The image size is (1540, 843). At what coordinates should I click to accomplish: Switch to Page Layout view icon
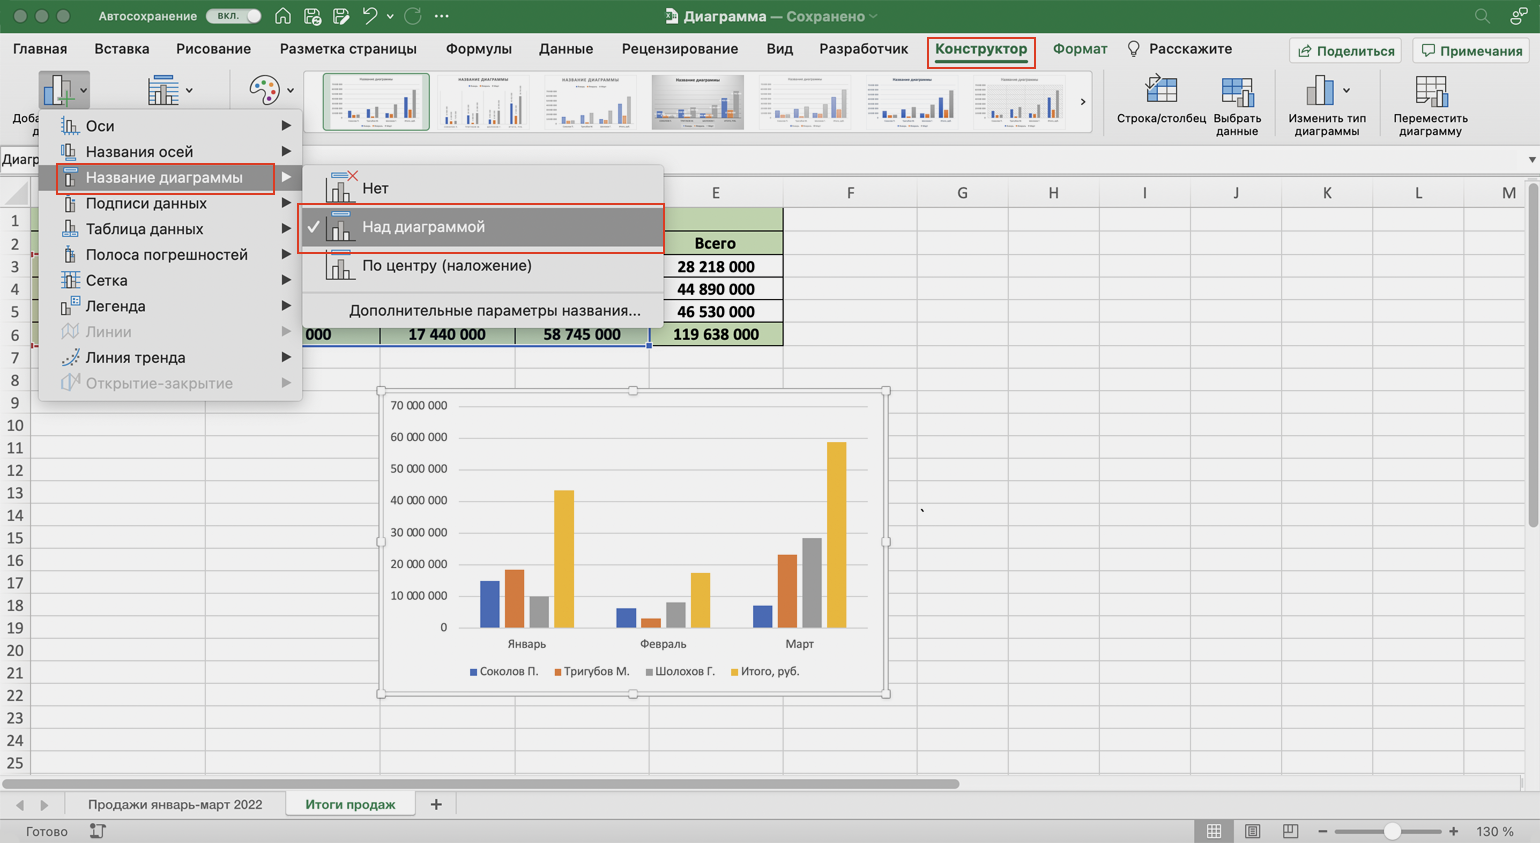[1252, 832]
